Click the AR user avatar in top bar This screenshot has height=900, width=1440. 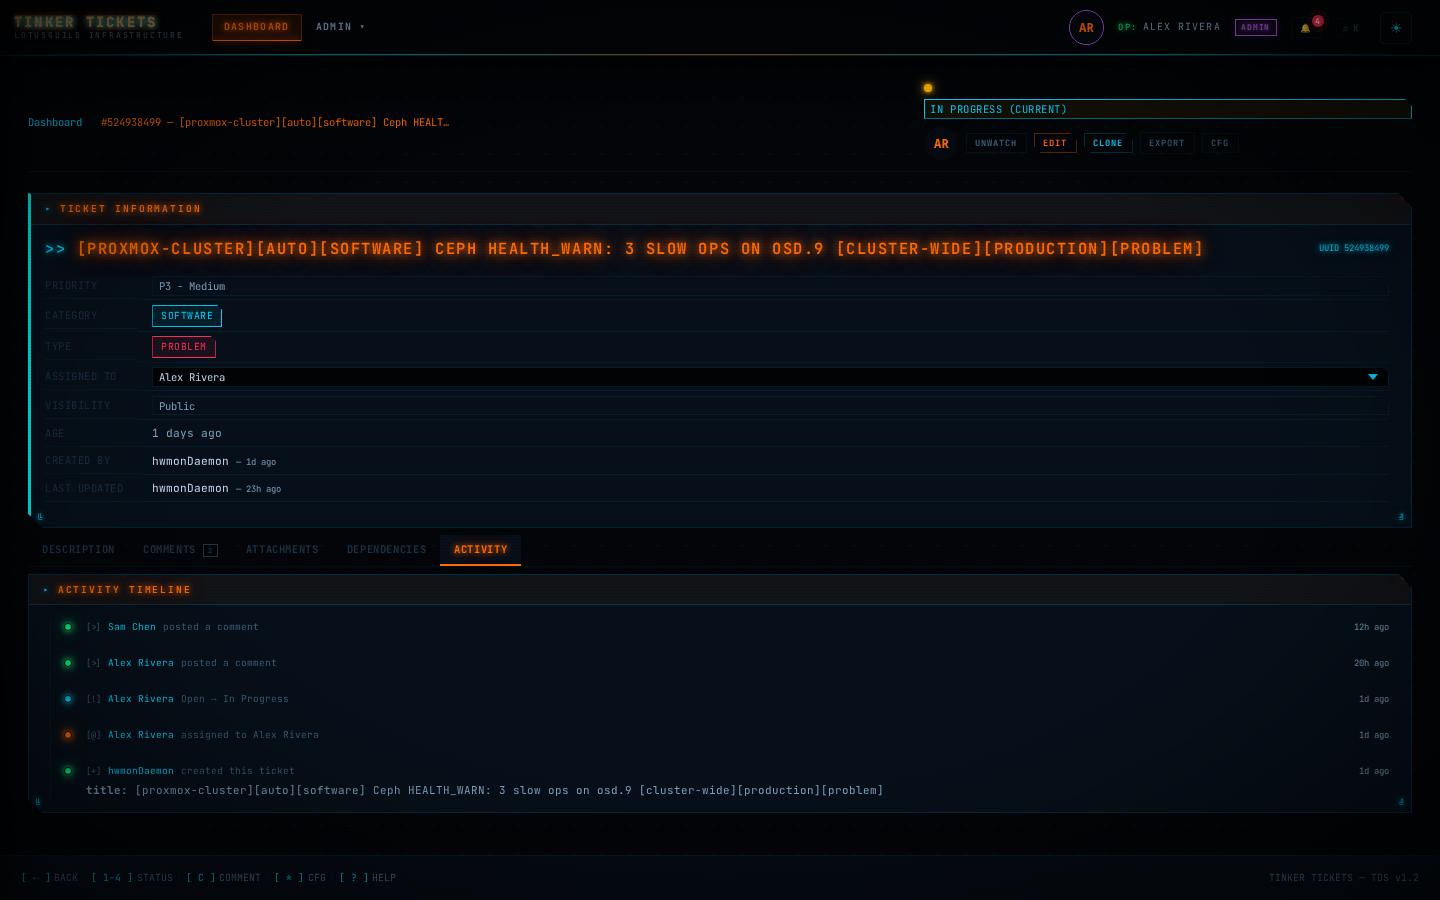click(x=1086, y=28)
